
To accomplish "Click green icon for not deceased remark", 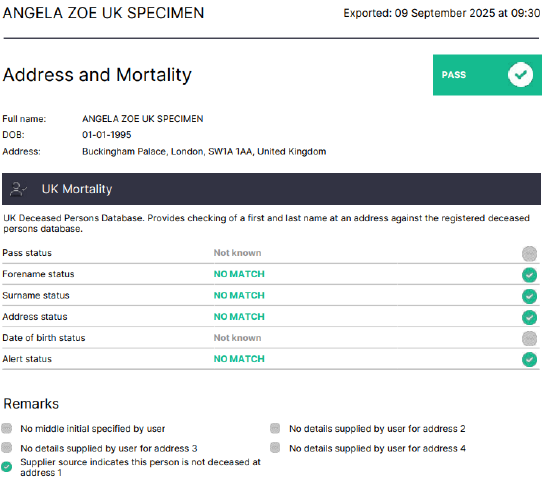I will tap(6, 467).
